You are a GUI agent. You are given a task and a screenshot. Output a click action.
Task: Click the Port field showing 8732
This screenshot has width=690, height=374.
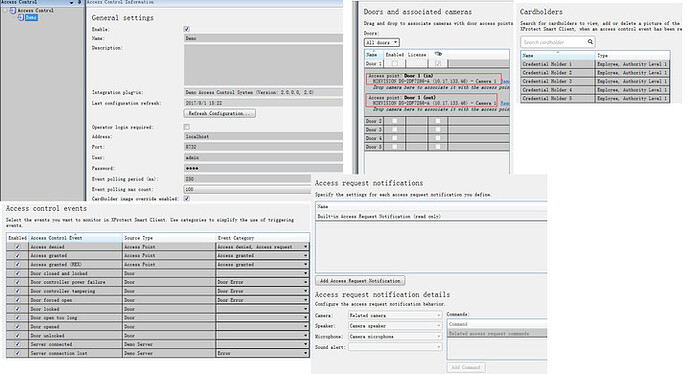263,147
